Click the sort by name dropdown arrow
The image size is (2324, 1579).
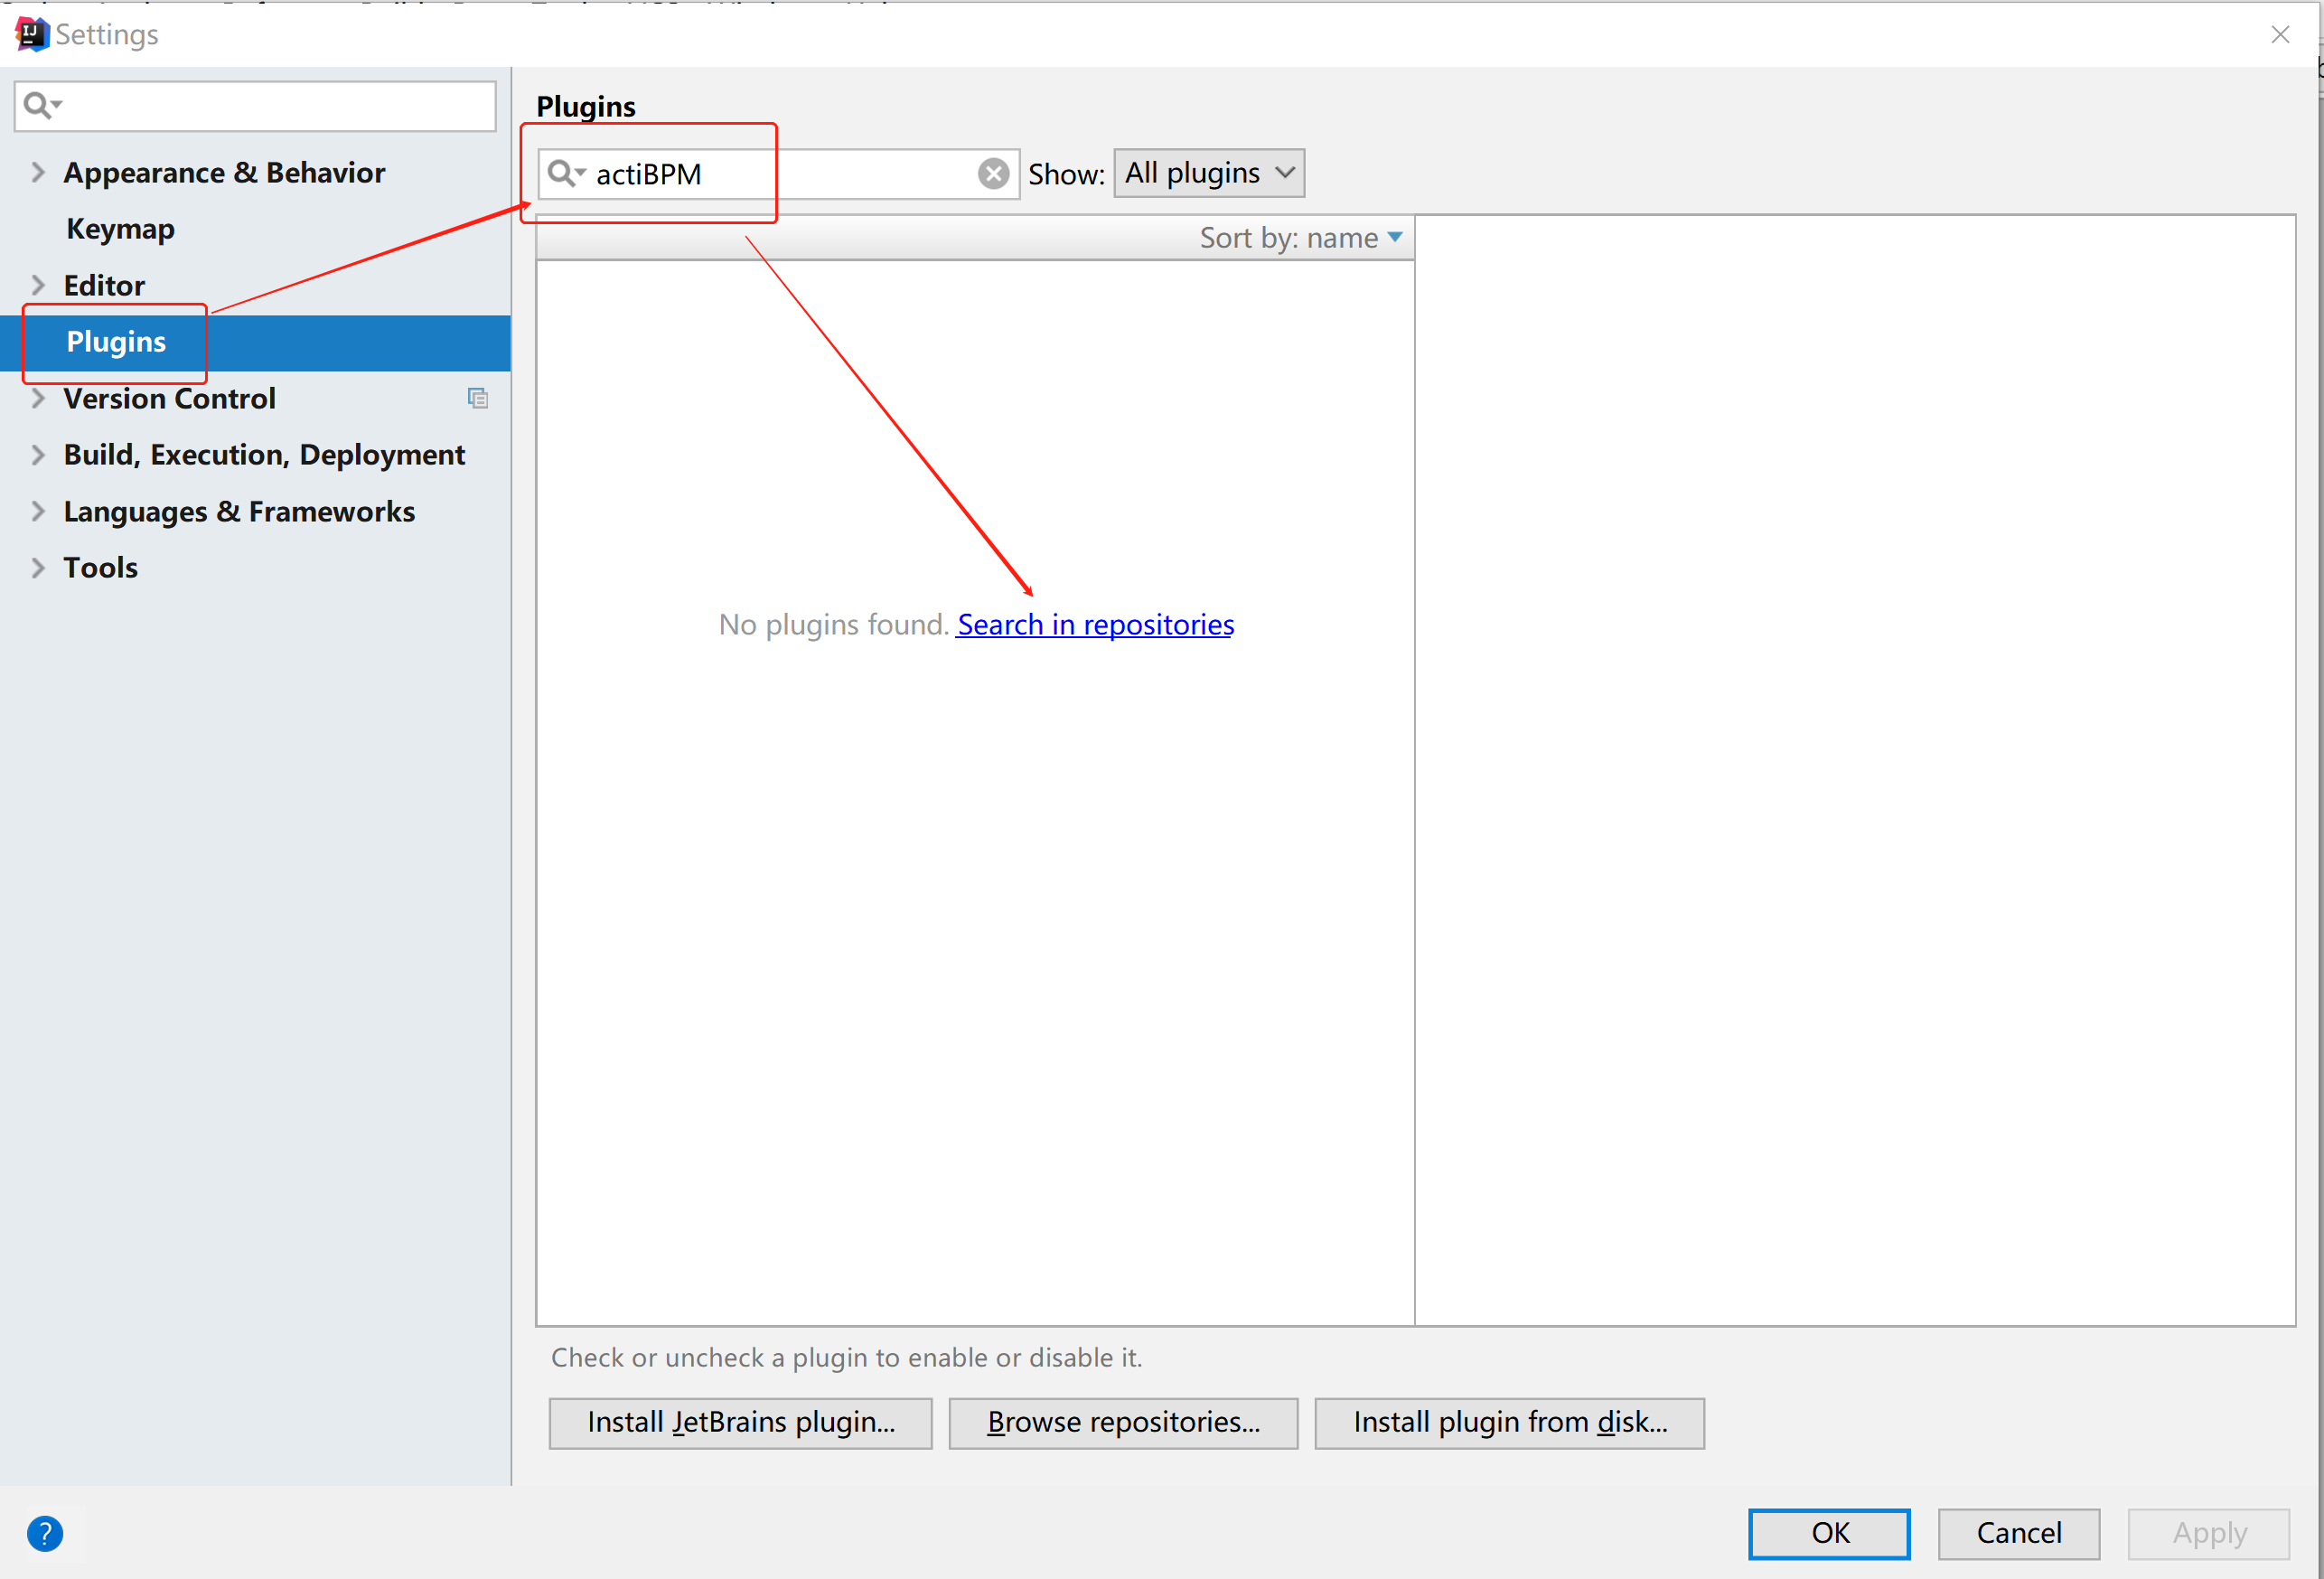click(1395, 236)
